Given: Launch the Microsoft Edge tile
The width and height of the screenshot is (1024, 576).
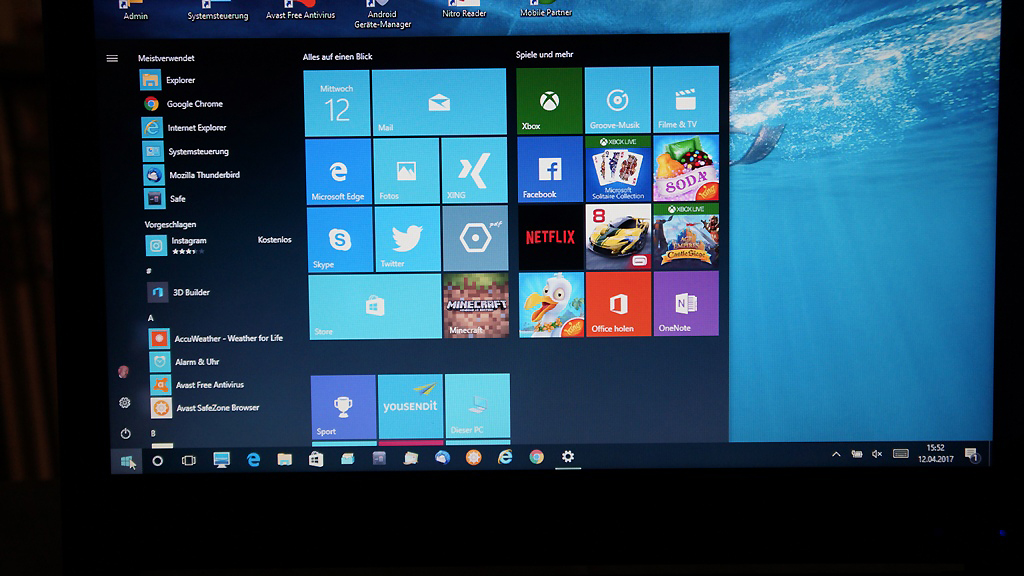Looking at the screenshot, I should tap(338, 172).
